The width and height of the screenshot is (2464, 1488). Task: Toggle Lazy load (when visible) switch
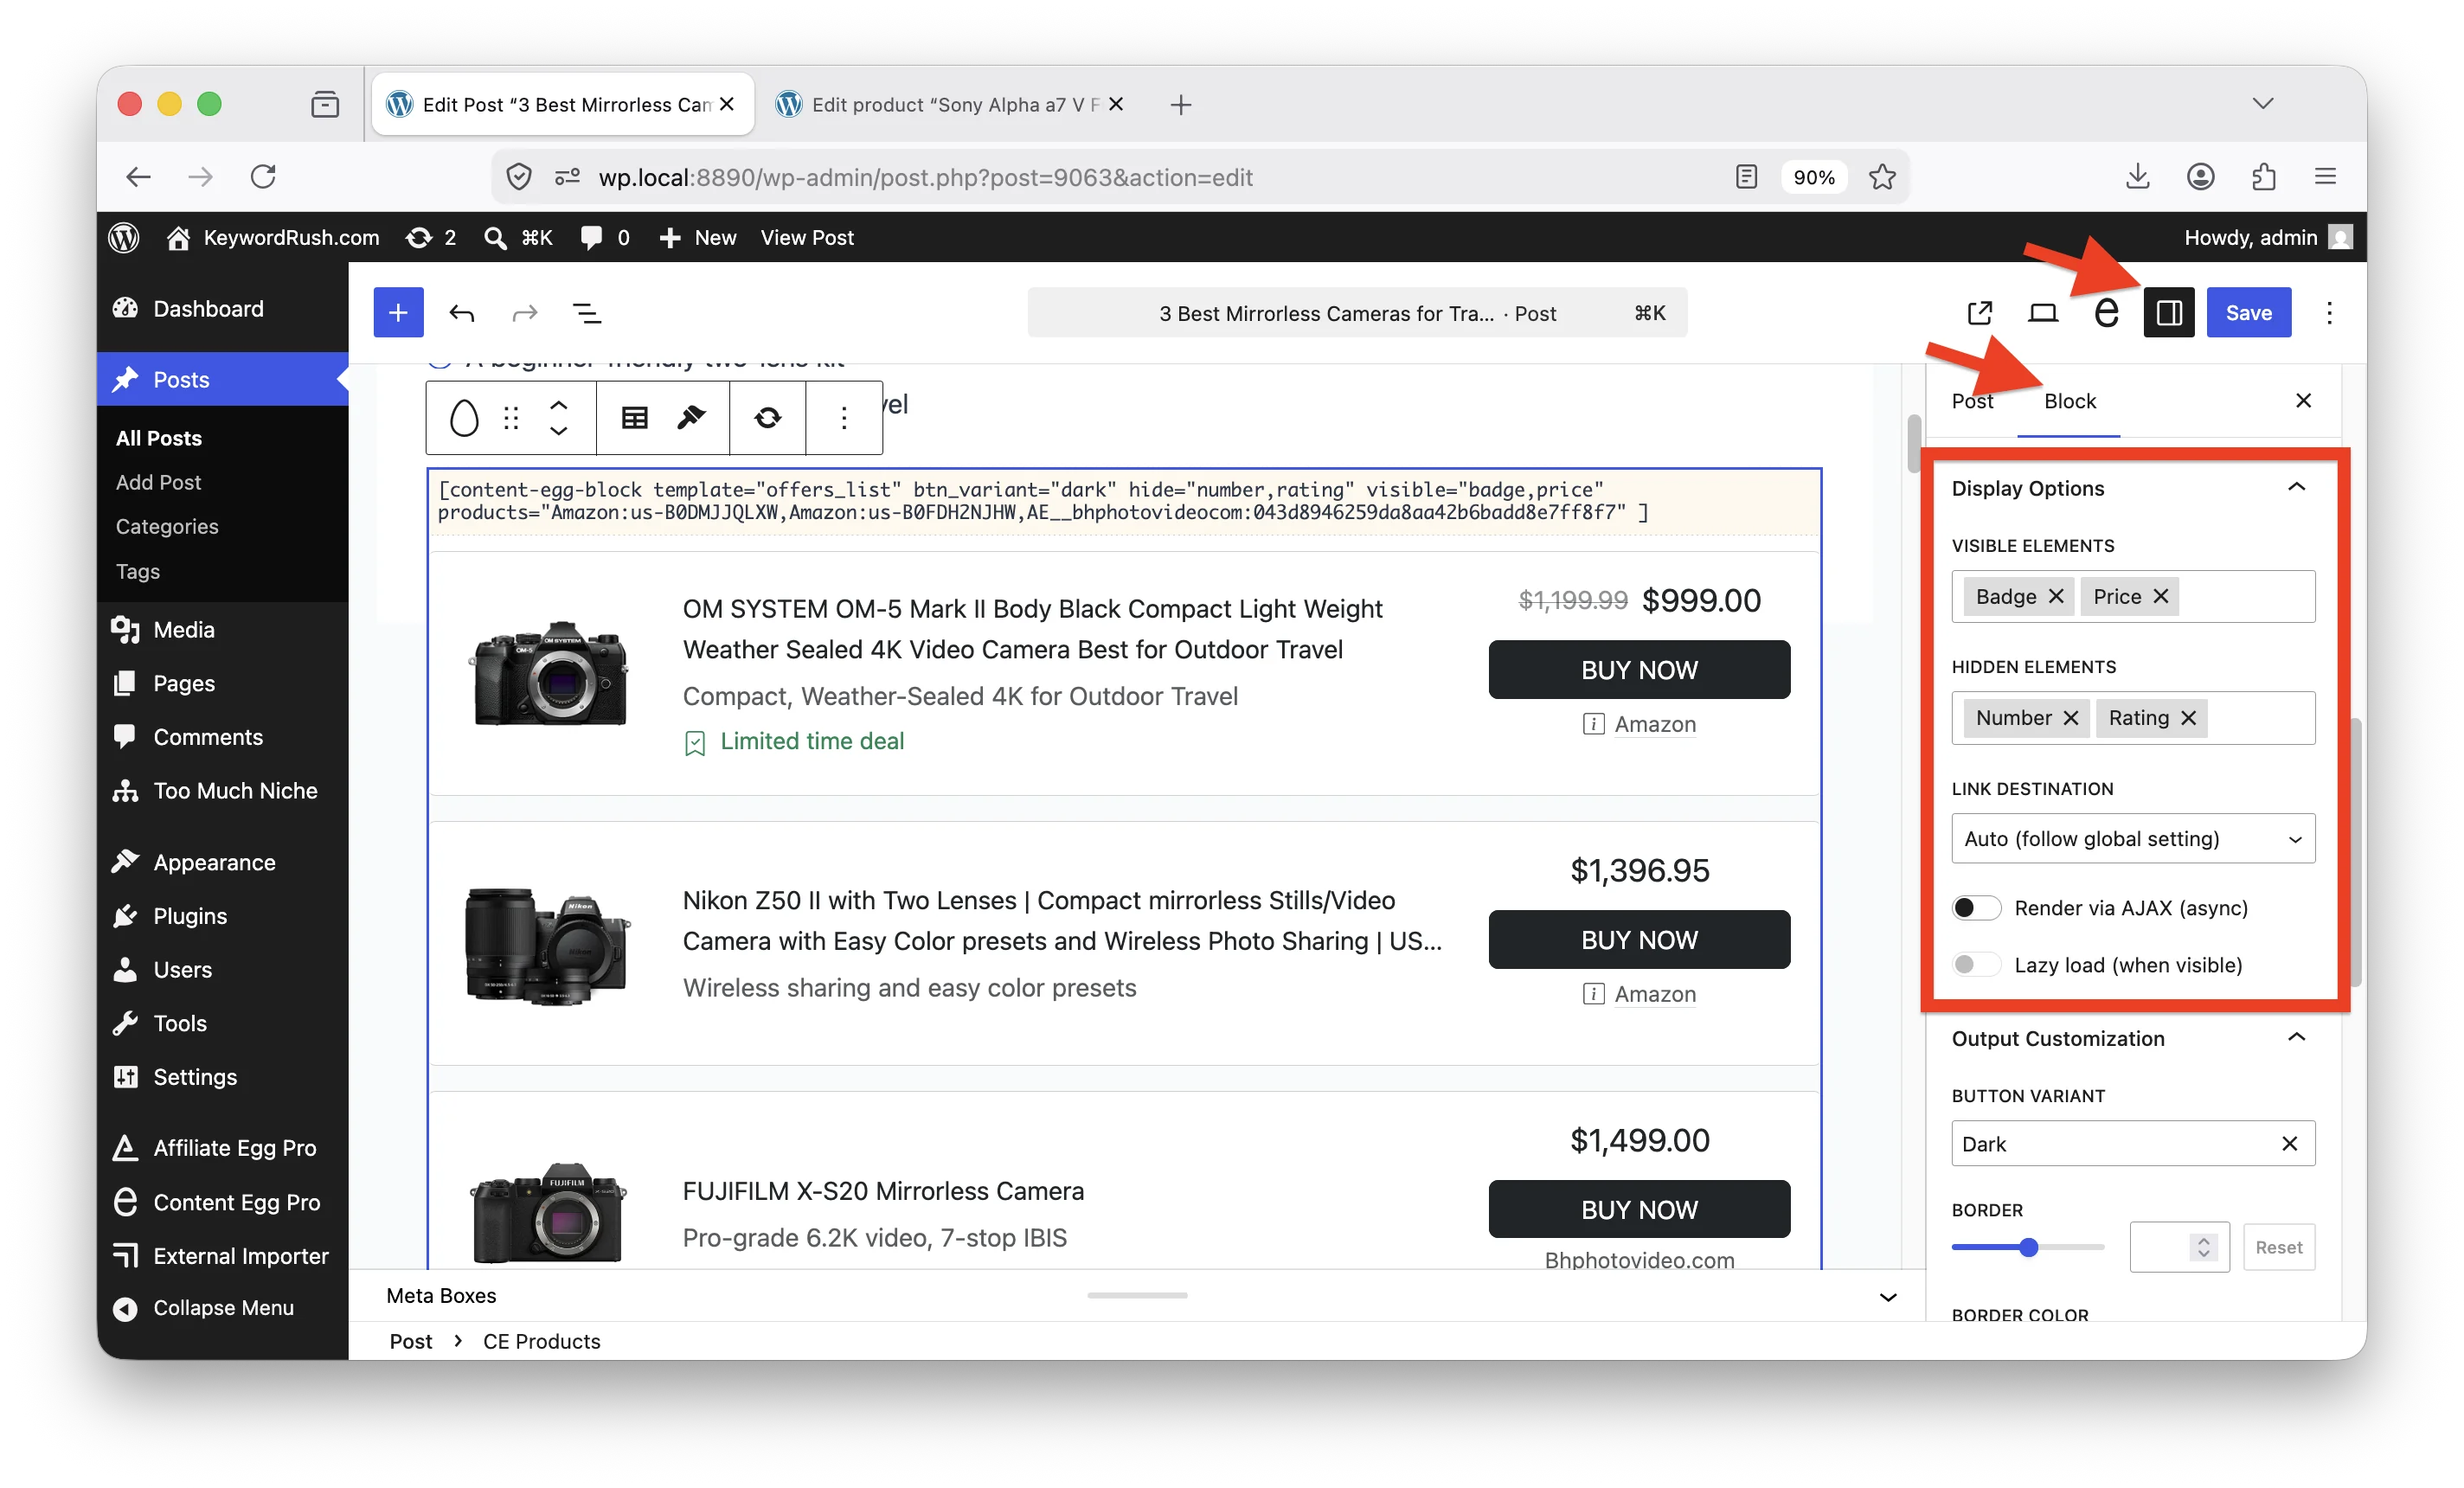[x=1975, y=965]
